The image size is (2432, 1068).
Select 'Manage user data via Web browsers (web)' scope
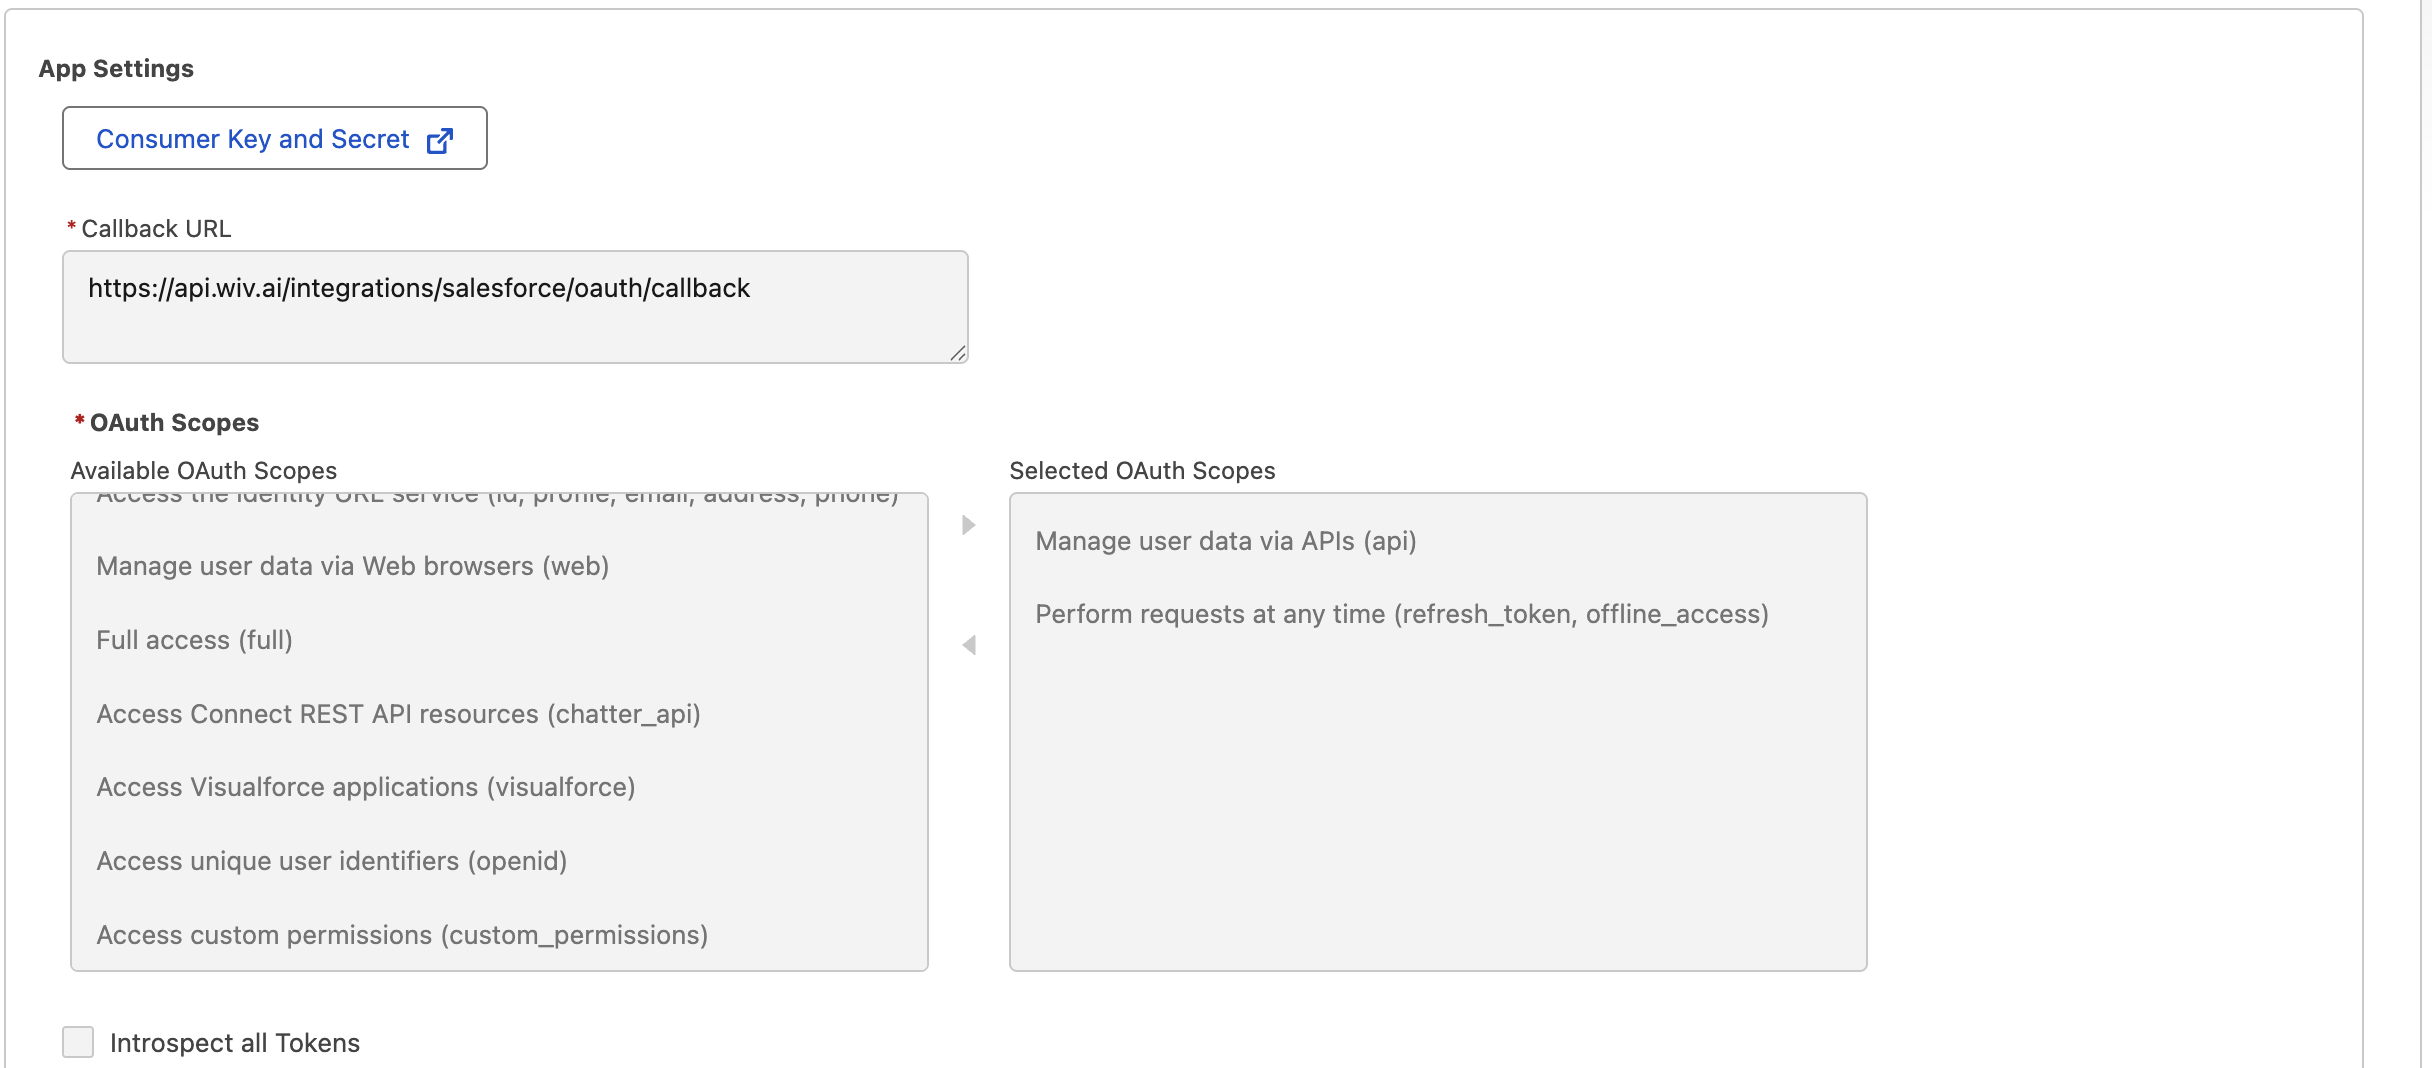click(x=352, y=566)
